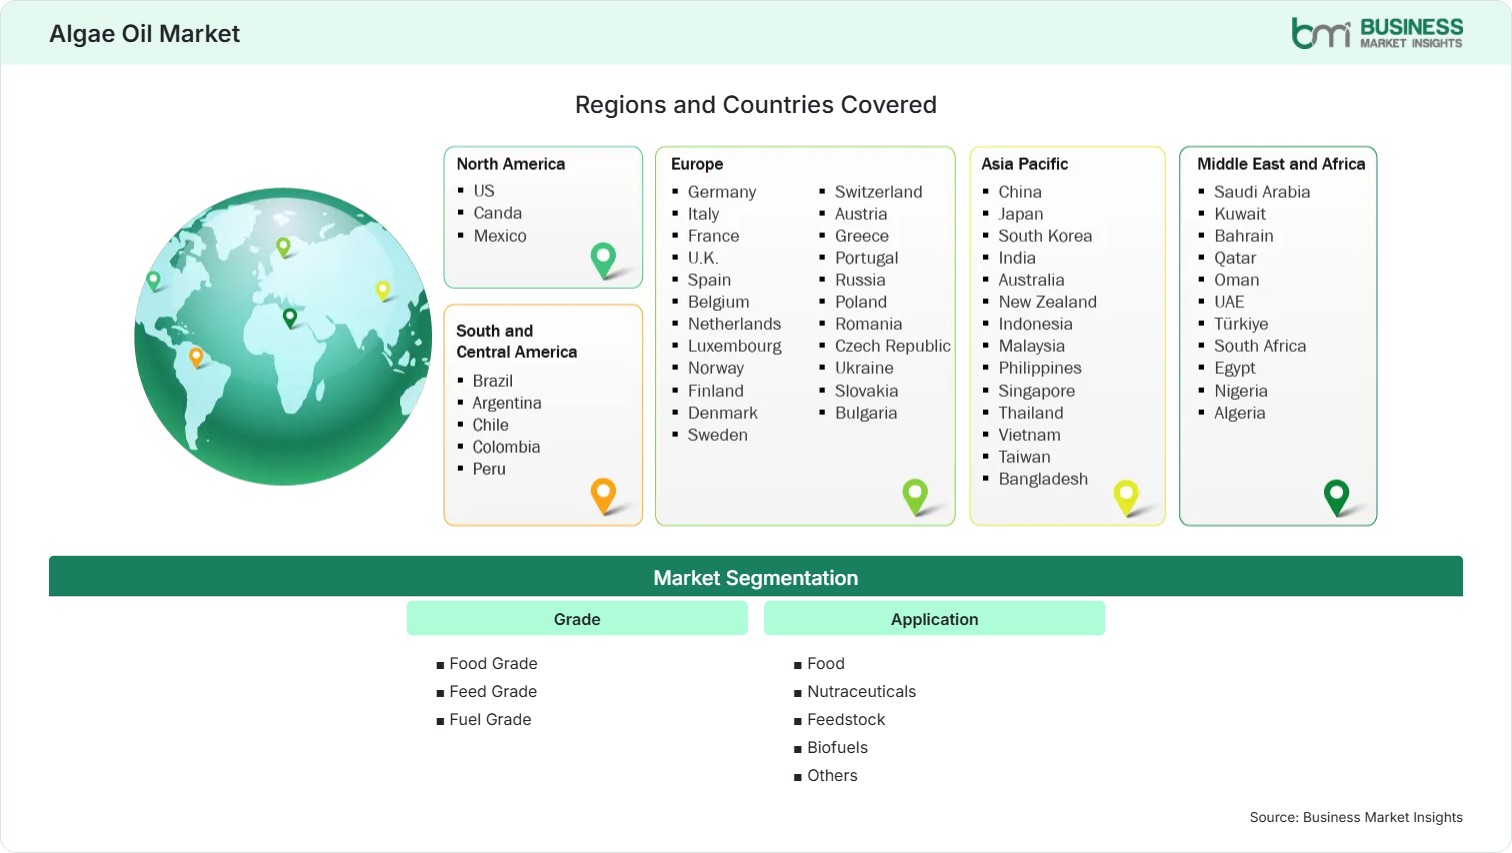The width and height of the screenshot is (1512, 853).
Task: Select Saudi Arabia entry
Action: pos(1262,192)
